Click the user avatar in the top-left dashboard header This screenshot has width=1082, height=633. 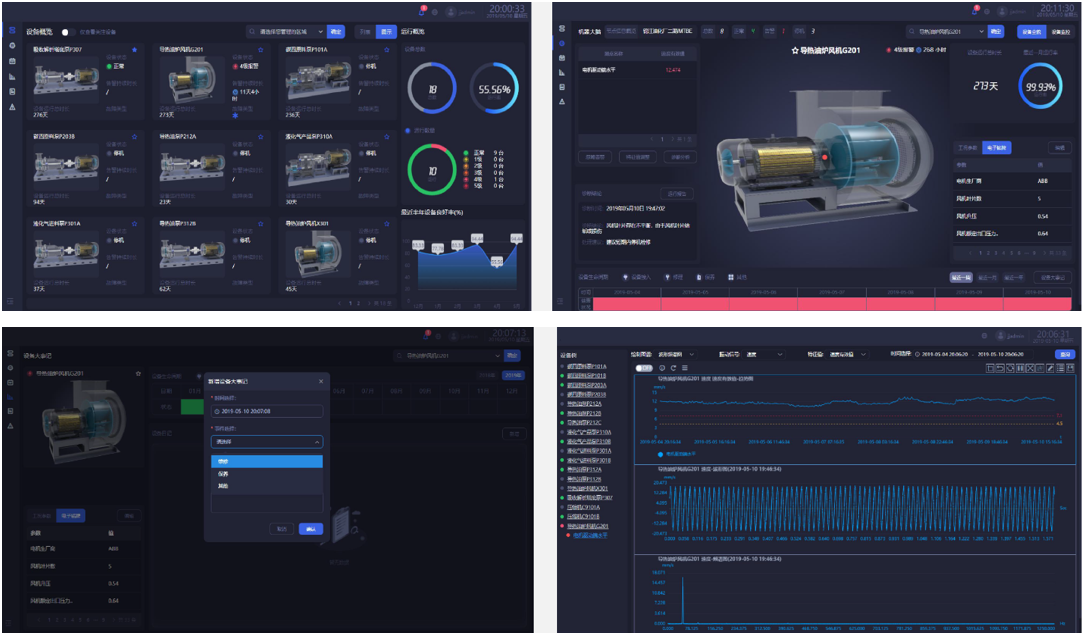[x=451, y=12]
